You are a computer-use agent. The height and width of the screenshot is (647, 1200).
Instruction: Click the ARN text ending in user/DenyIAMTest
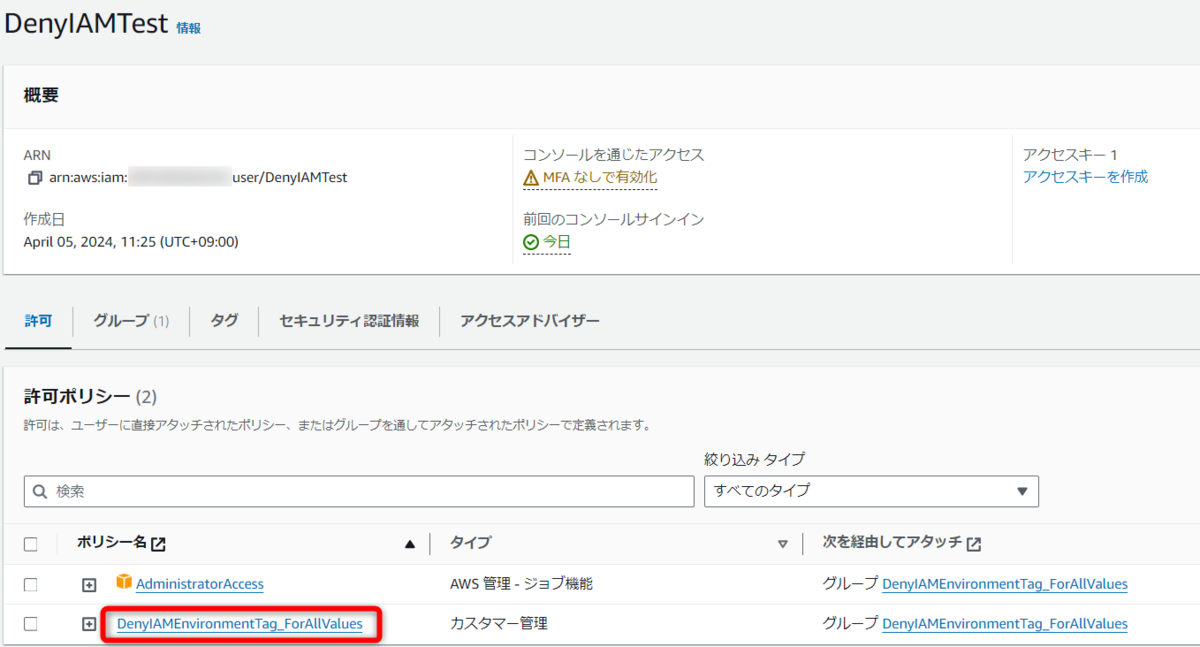point(198,177)
